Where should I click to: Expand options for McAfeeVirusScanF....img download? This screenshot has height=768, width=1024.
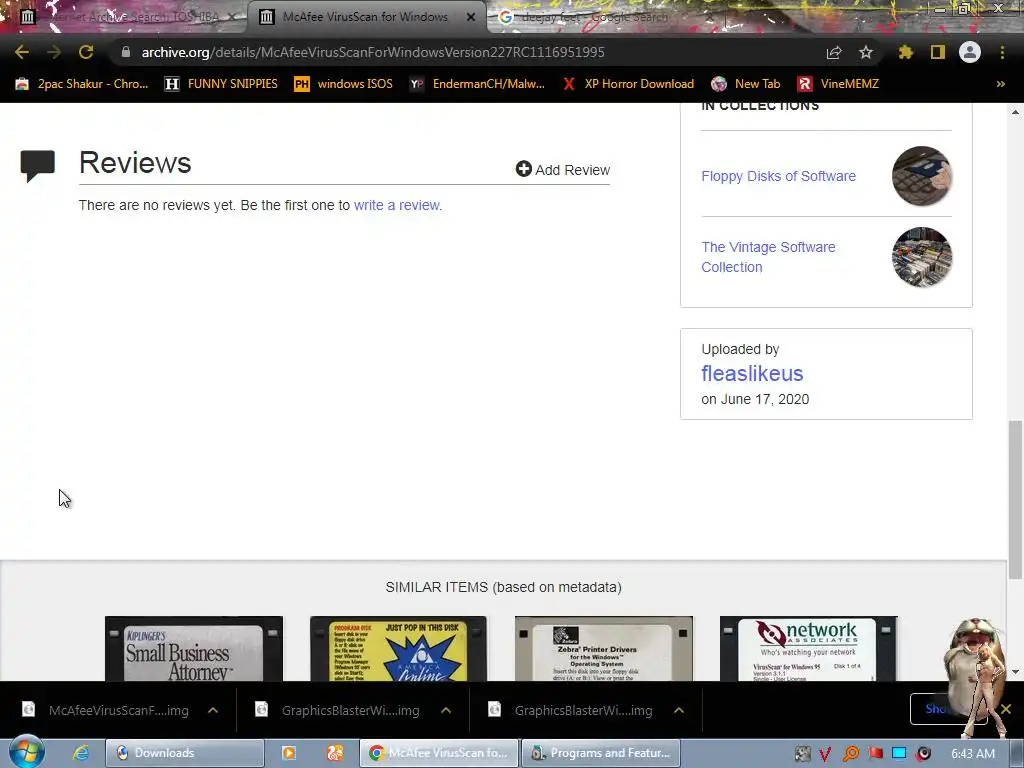pyautogui.click(x=213, y=711)
